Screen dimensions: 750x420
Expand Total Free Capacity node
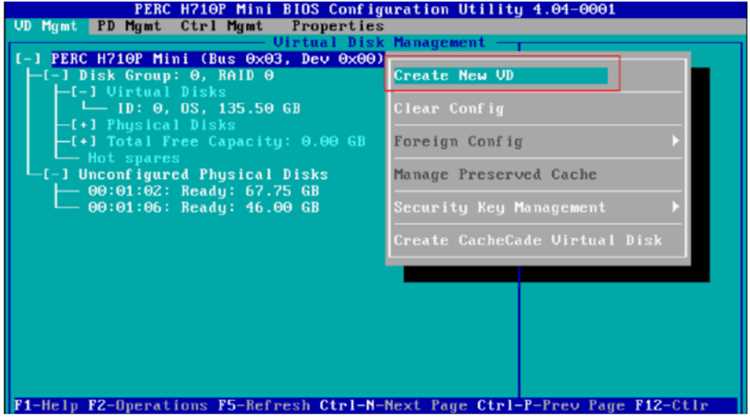pyautogui.click(x=83, y=142)
